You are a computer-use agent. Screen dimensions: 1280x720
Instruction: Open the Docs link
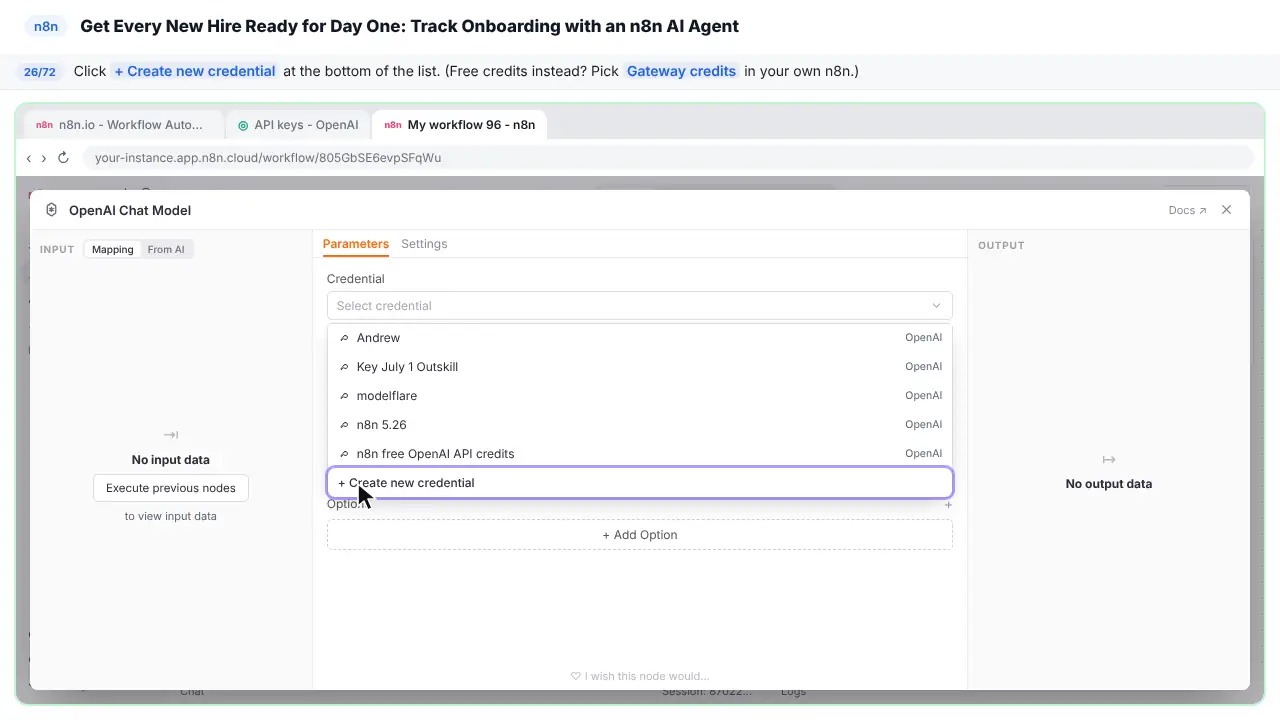click(x=1187, y=211)
